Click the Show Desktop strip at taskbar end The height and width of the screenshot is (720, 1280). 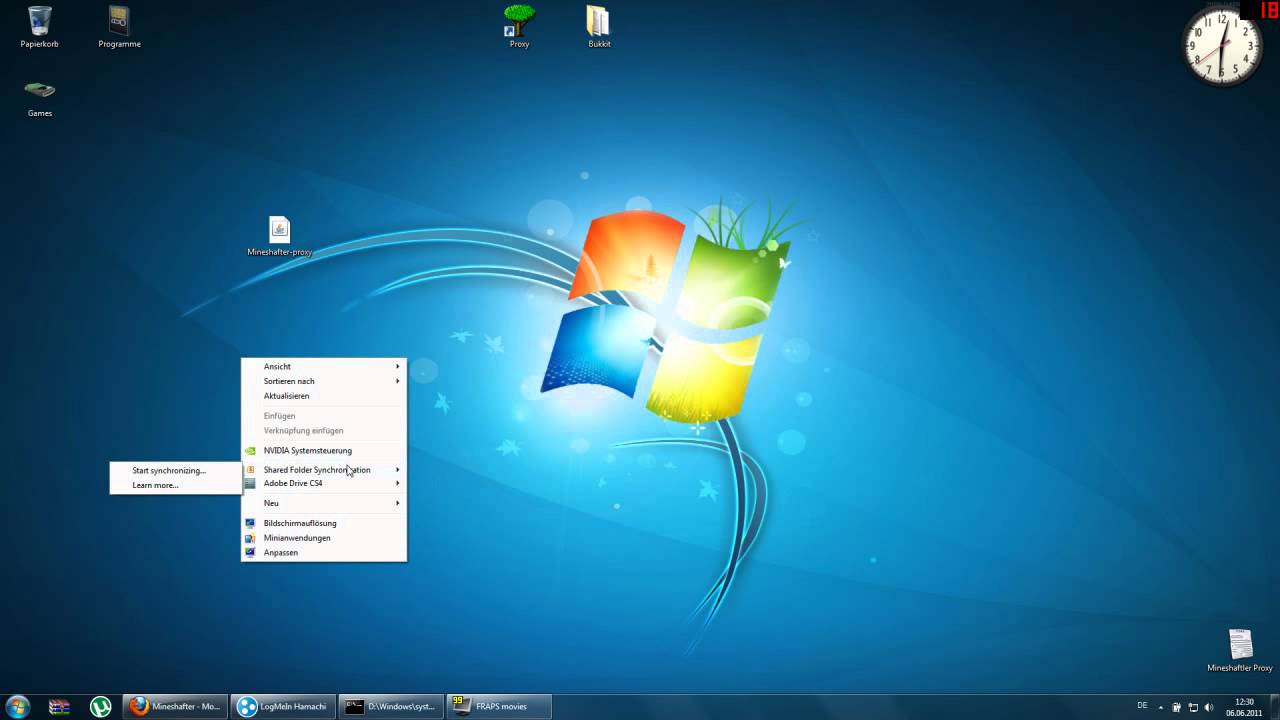pyautogui.click(x=1273, y=707)
